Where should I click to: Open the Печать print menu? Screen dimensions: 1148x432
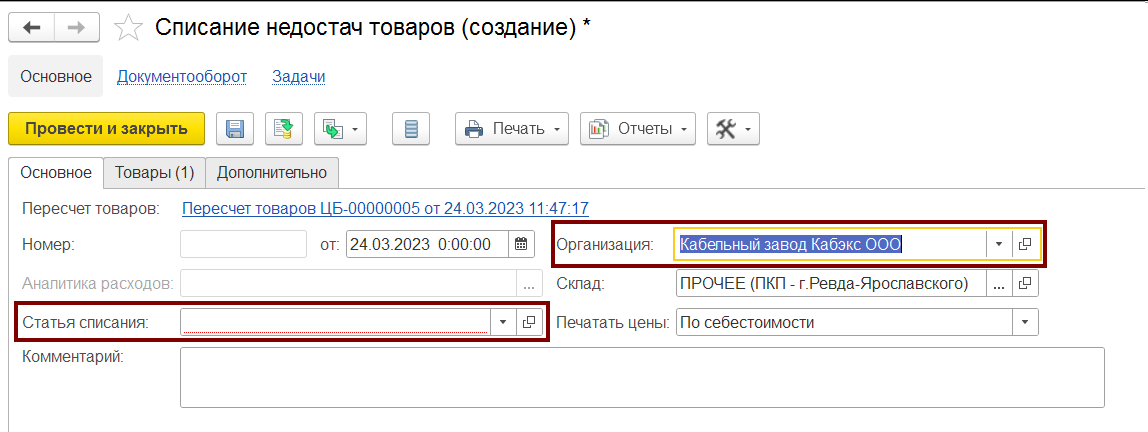tap(512, 129)
